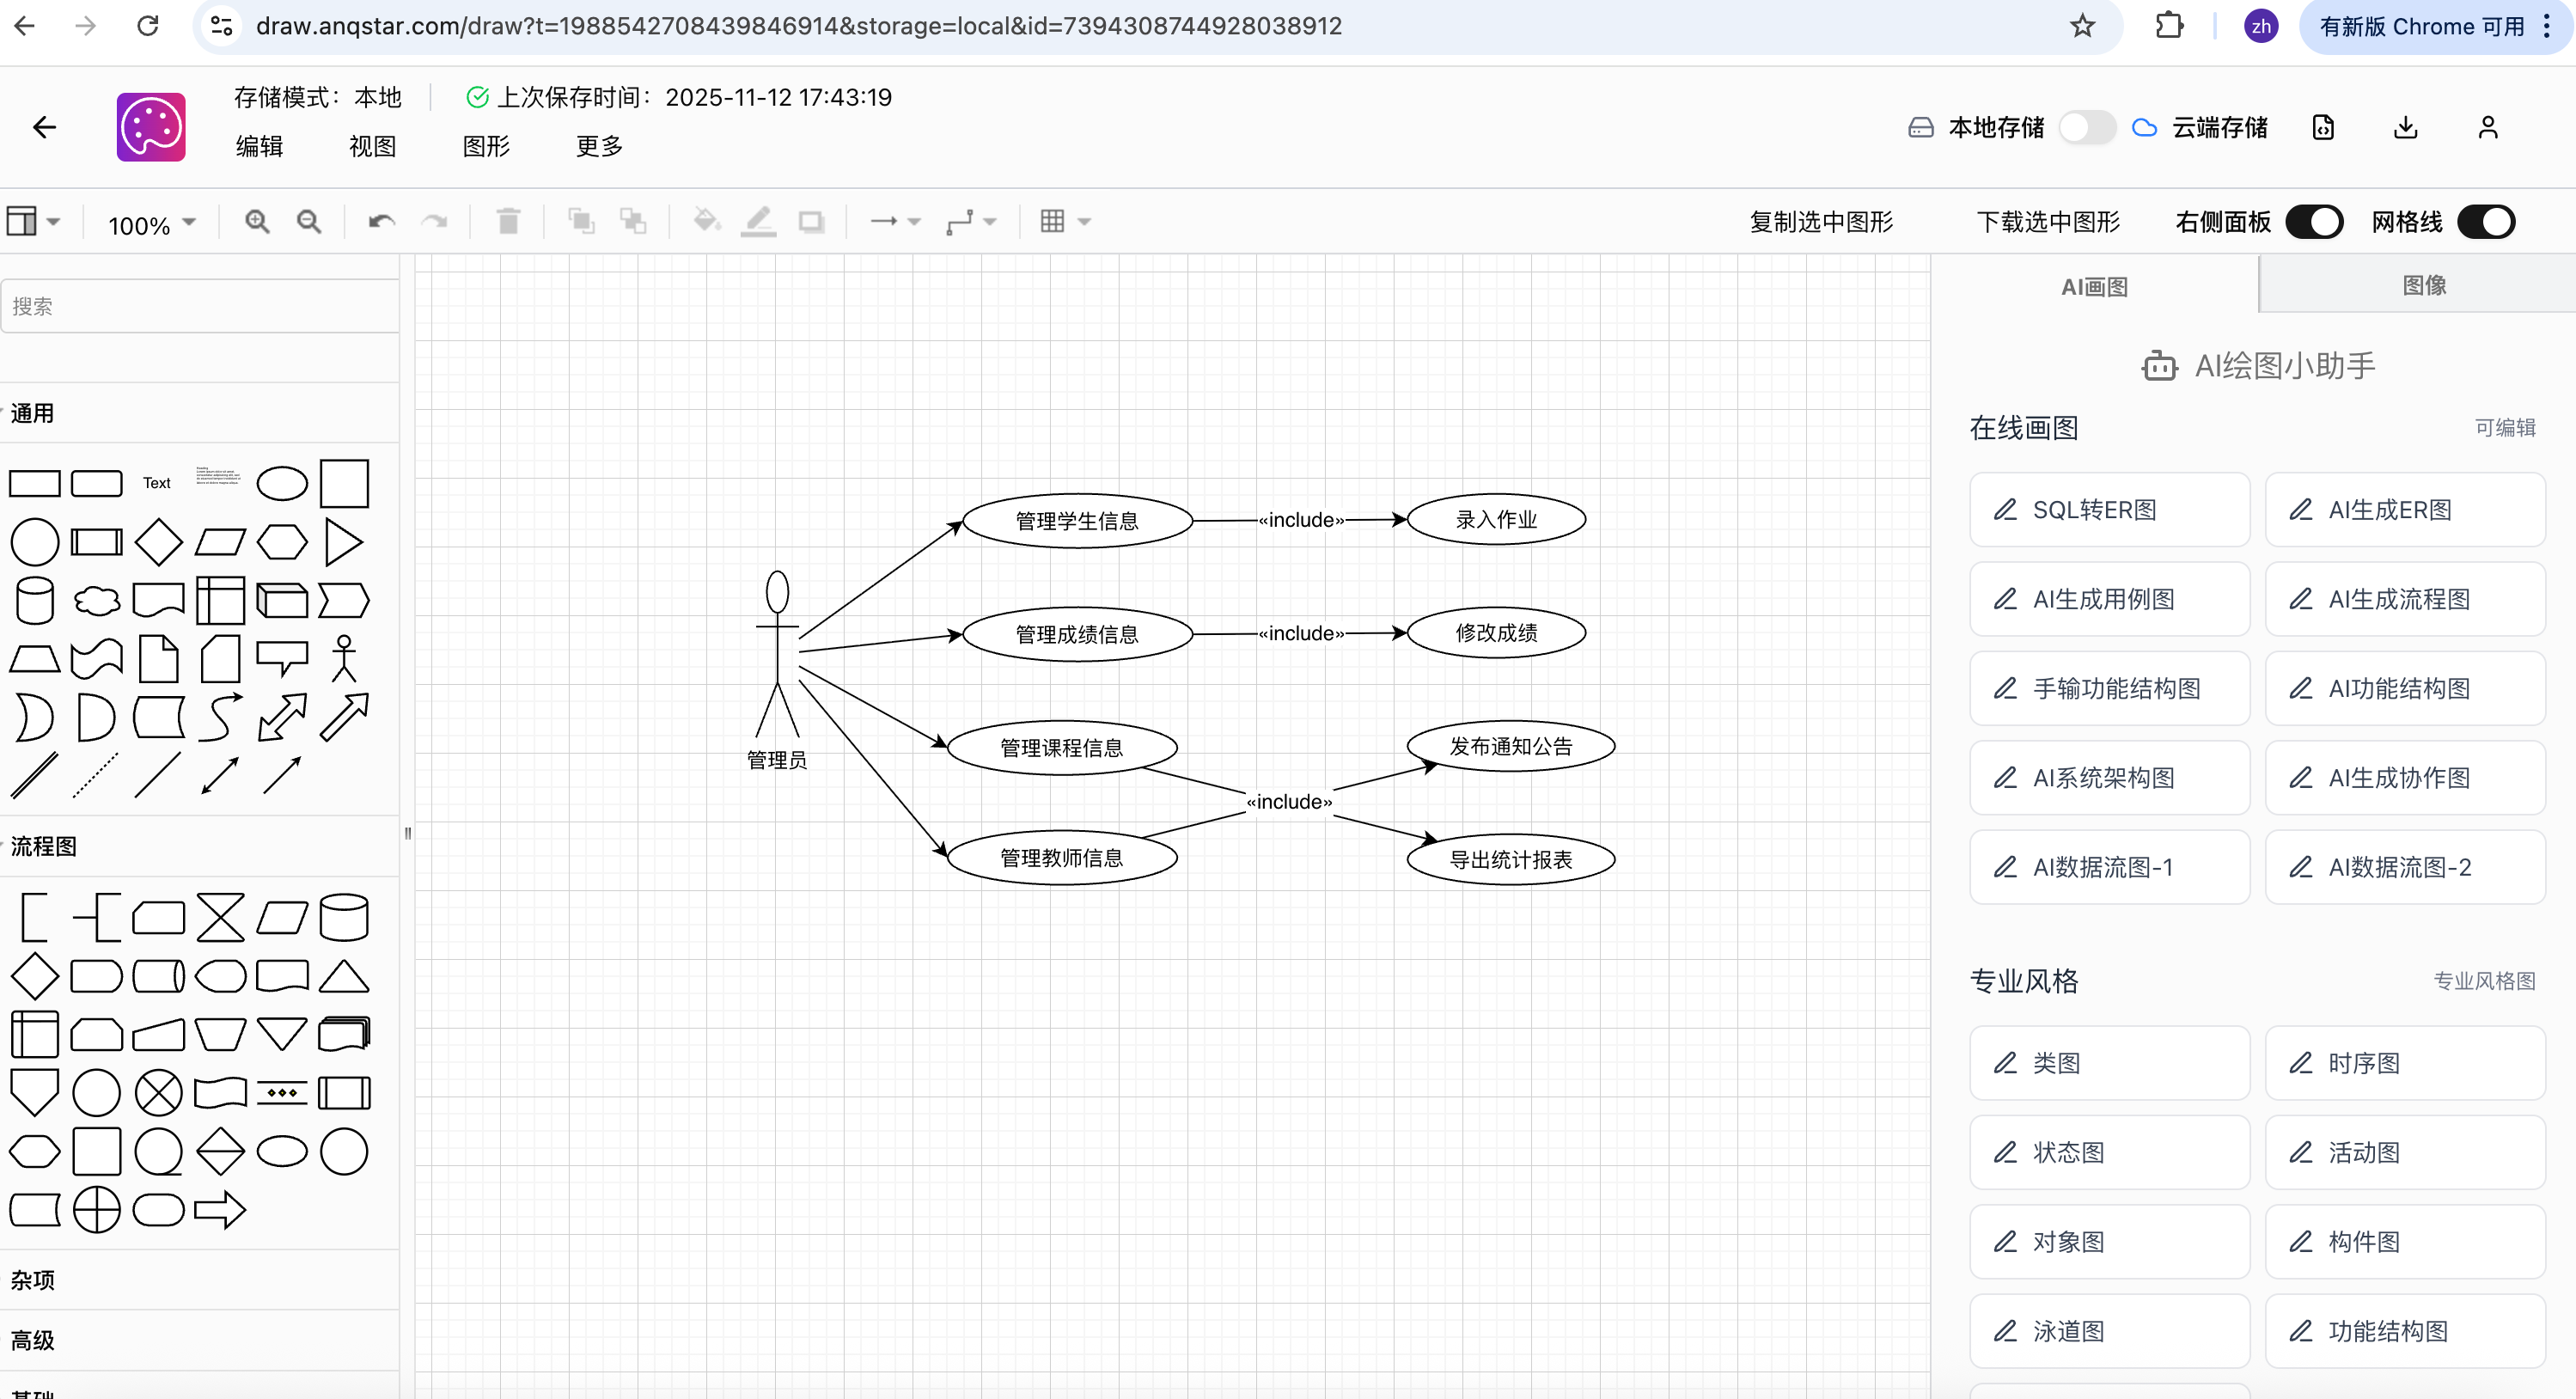The width and height of the screenshot is (2576, 1399).
Task: Open the 编辑 menu
Action: (259, 146)
